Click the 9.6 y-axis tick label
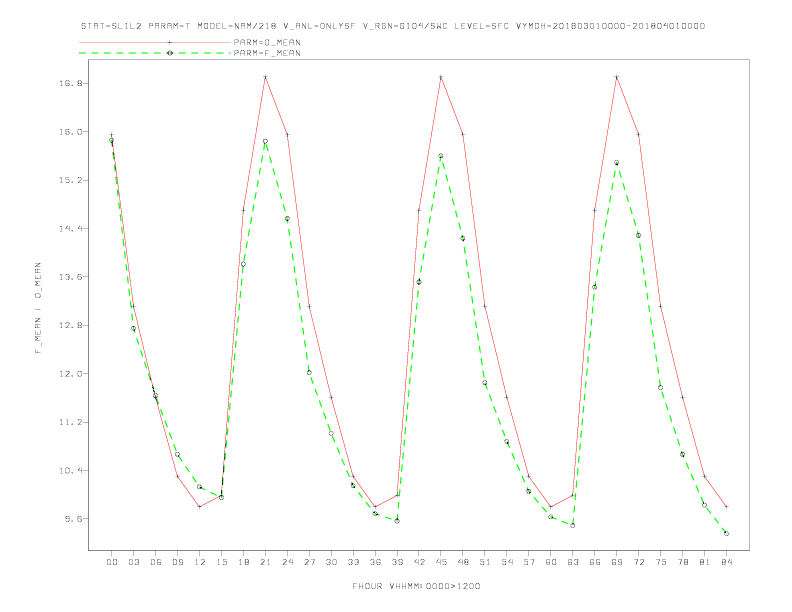 point(72,519)
